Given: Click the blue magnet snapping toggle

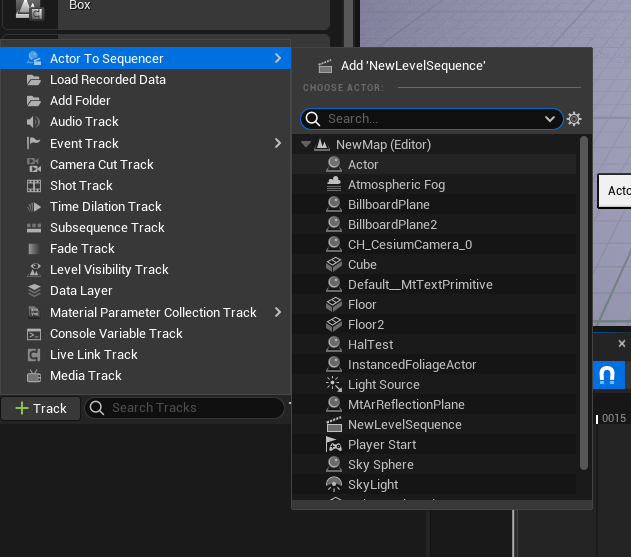Looking at the screenshot, I should click(607, 375).
